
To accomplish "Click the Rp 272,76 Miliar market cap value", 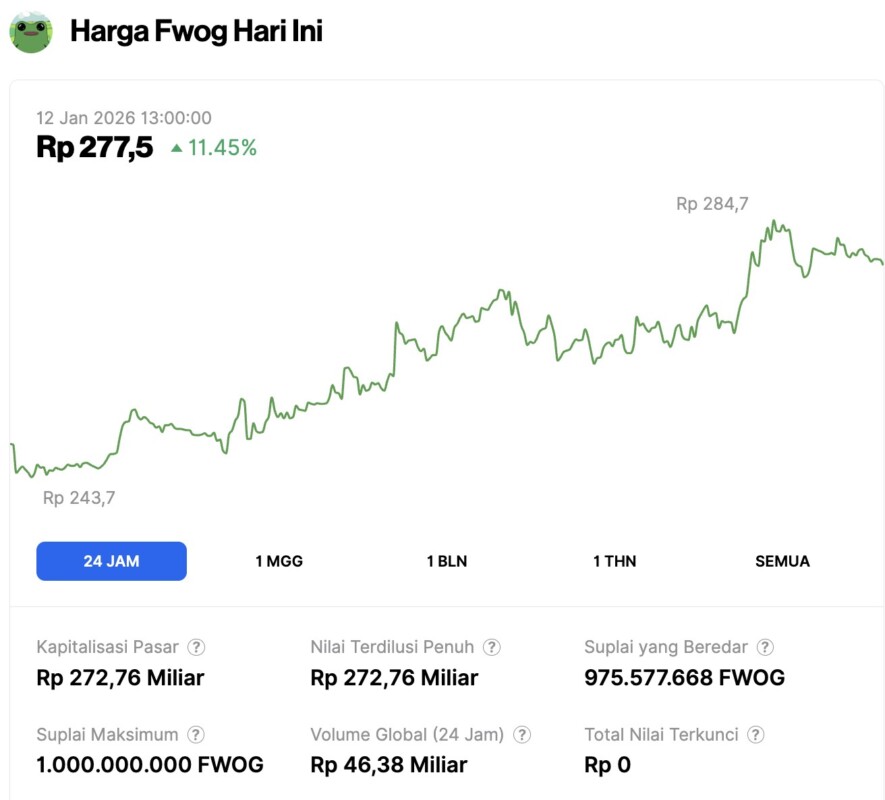I will coord(120,678).
